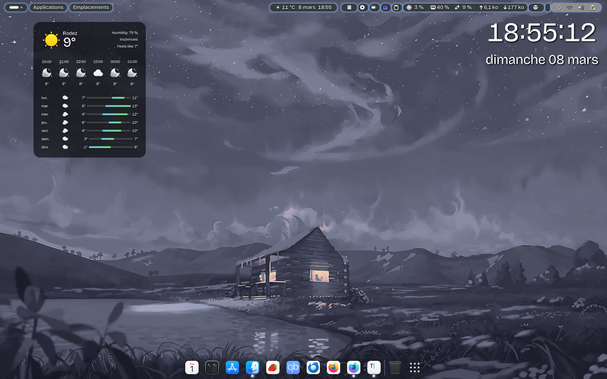This screenshot has width=607, height=379.
Task: Click the round disc icon in the top bar
Action: pos(362,7)
